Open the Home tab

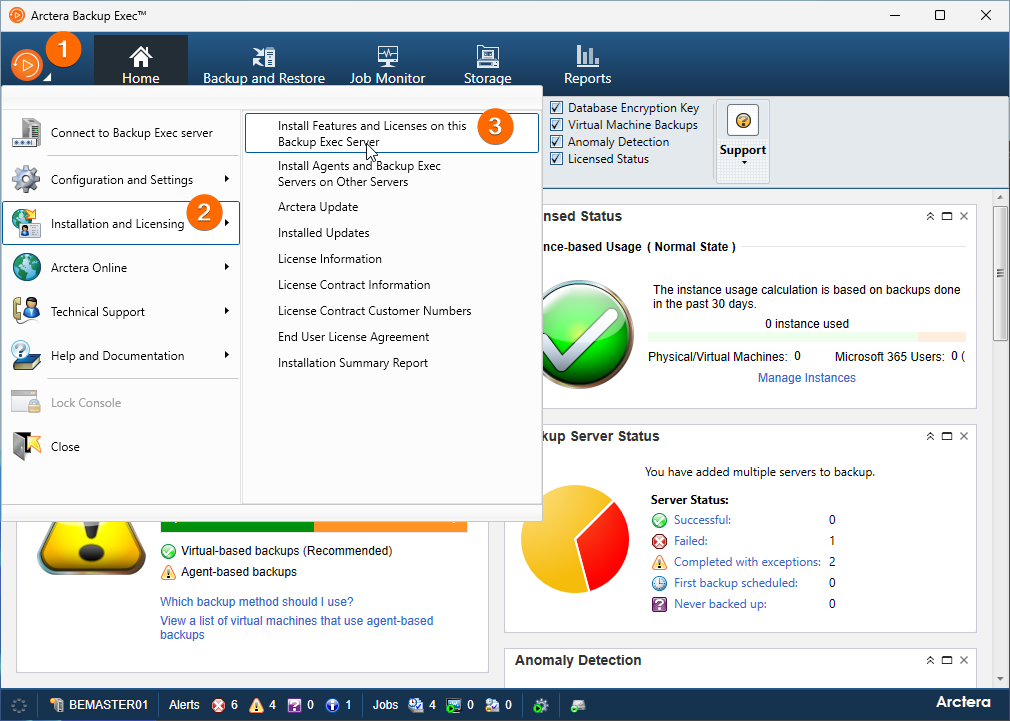click(x=140, y=61)
